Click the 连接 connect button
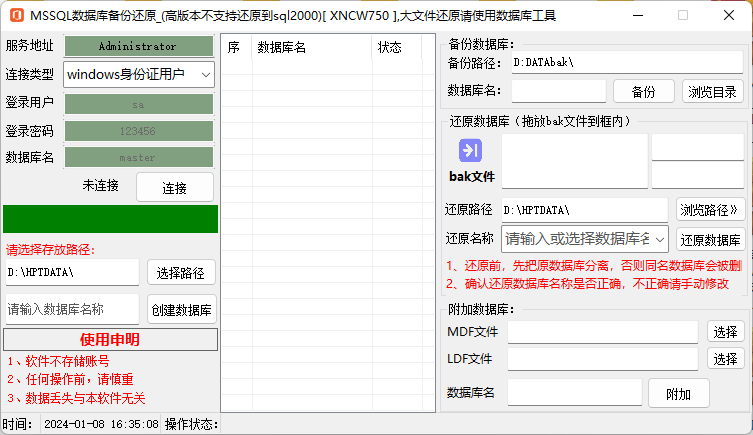This screenshot has width=753, height=435. click(x=175, y=188)
